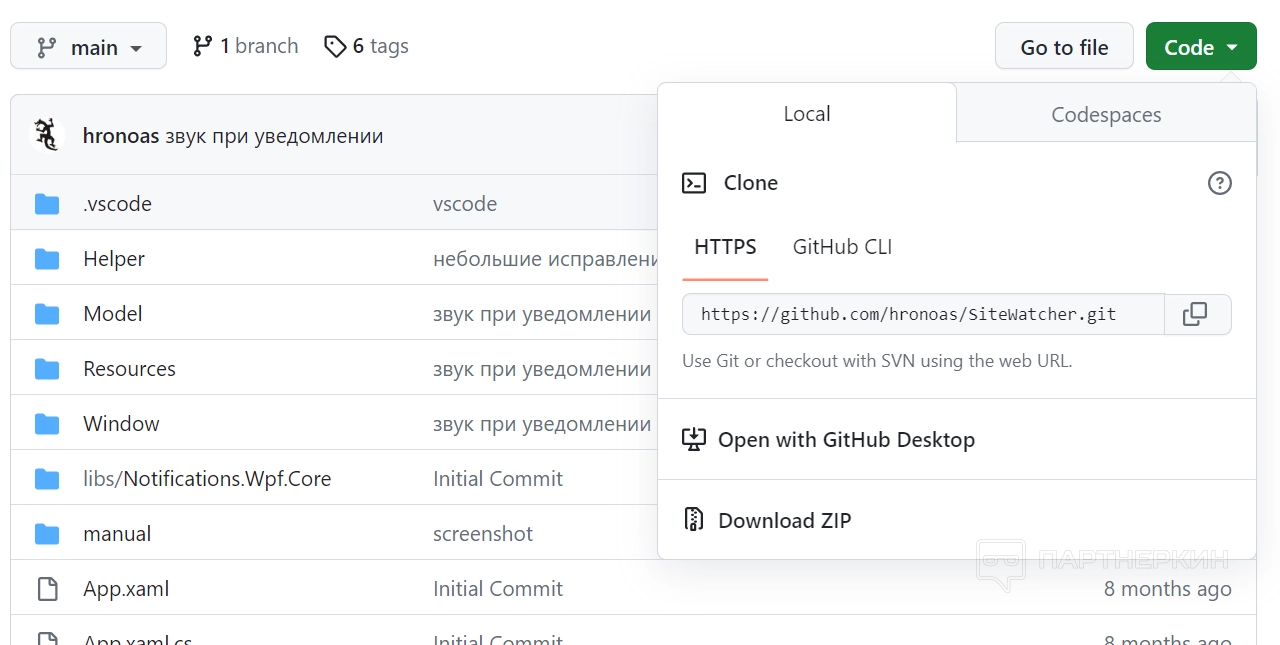
Task: Click the .vscode folder icon
Action: coord(47,204)
